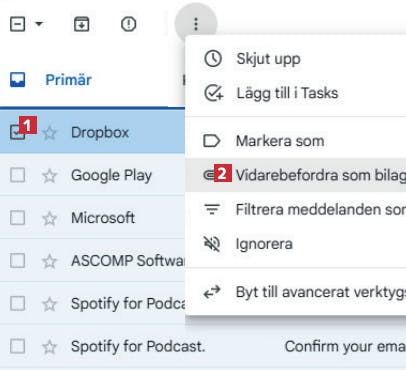The height and width of the screenshot is (370, 406).
Task: Check the Google Play email checkbox
Action: click(17, 175)
